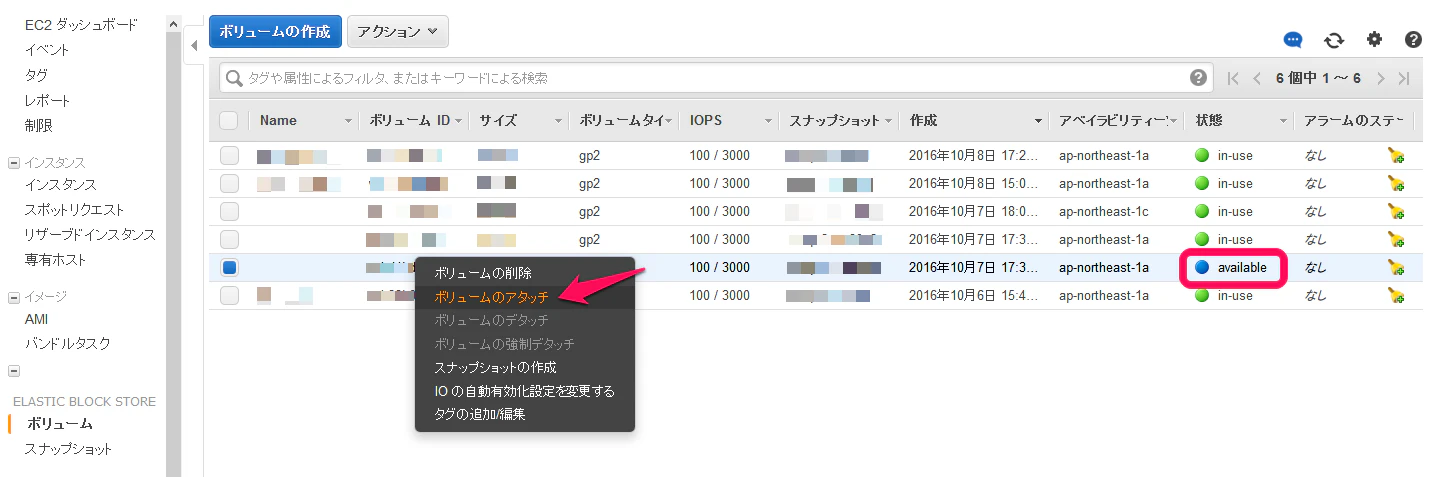
Task: Open the Name column sort dropdown
Action: click(x=348, y=121)
